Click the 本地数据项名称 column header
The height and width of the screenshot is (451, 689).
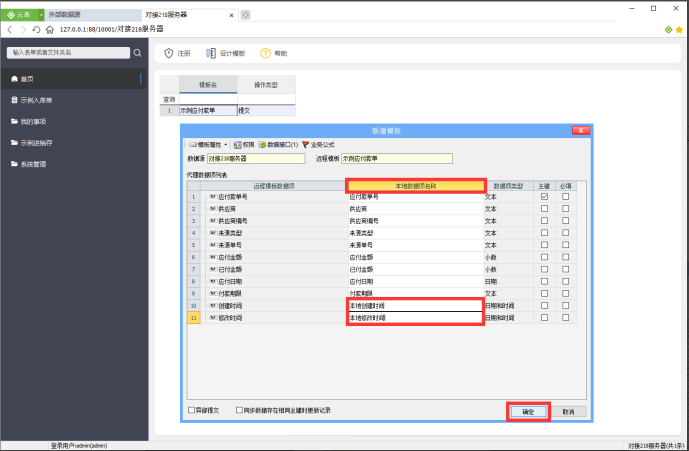point(416,186)
